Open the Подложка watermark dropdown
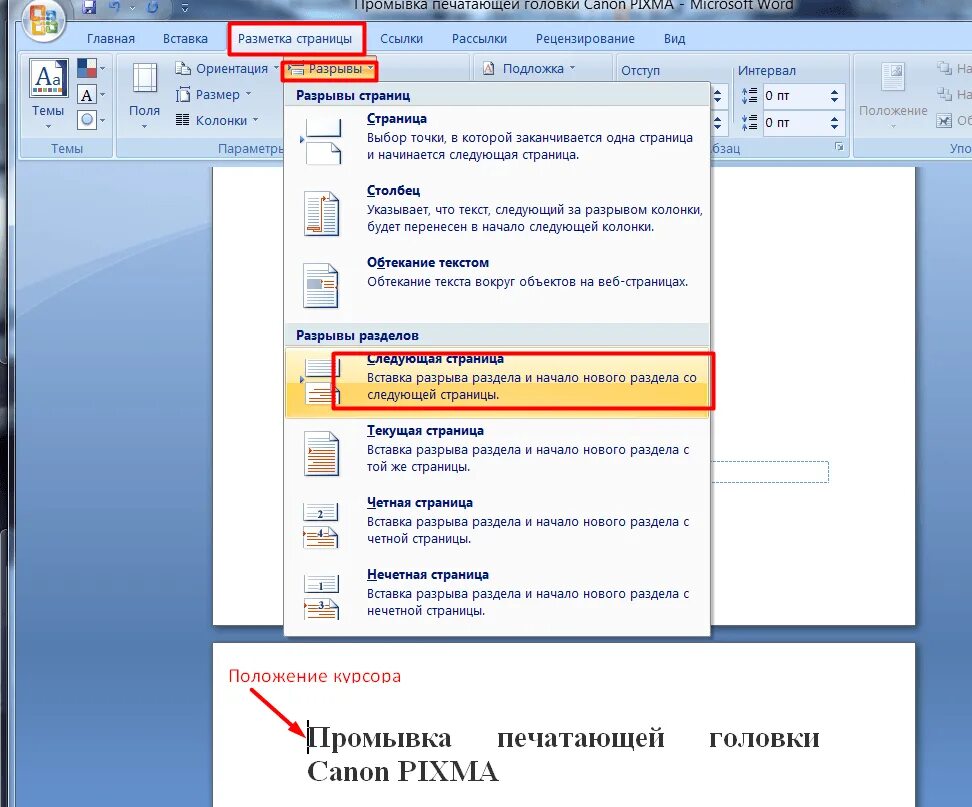This screenshot has width=972, height=807. pos(529,69)
